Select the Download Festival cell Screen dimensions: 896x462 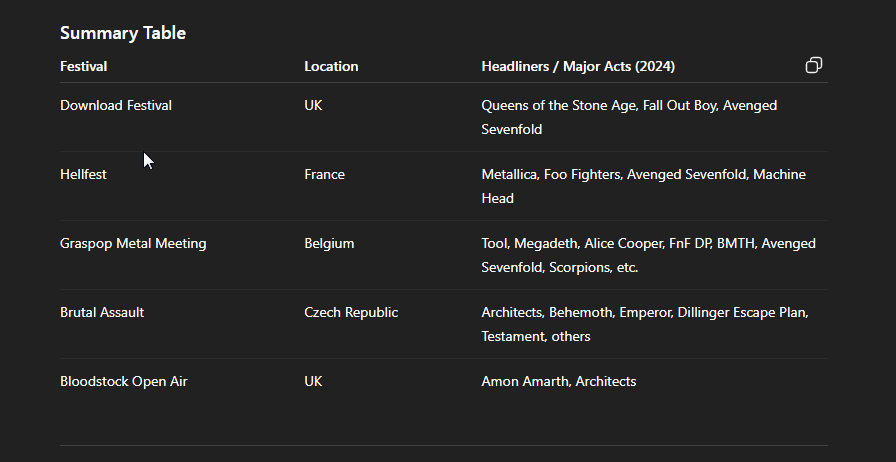pyautogui.click(x=116, y=105)
